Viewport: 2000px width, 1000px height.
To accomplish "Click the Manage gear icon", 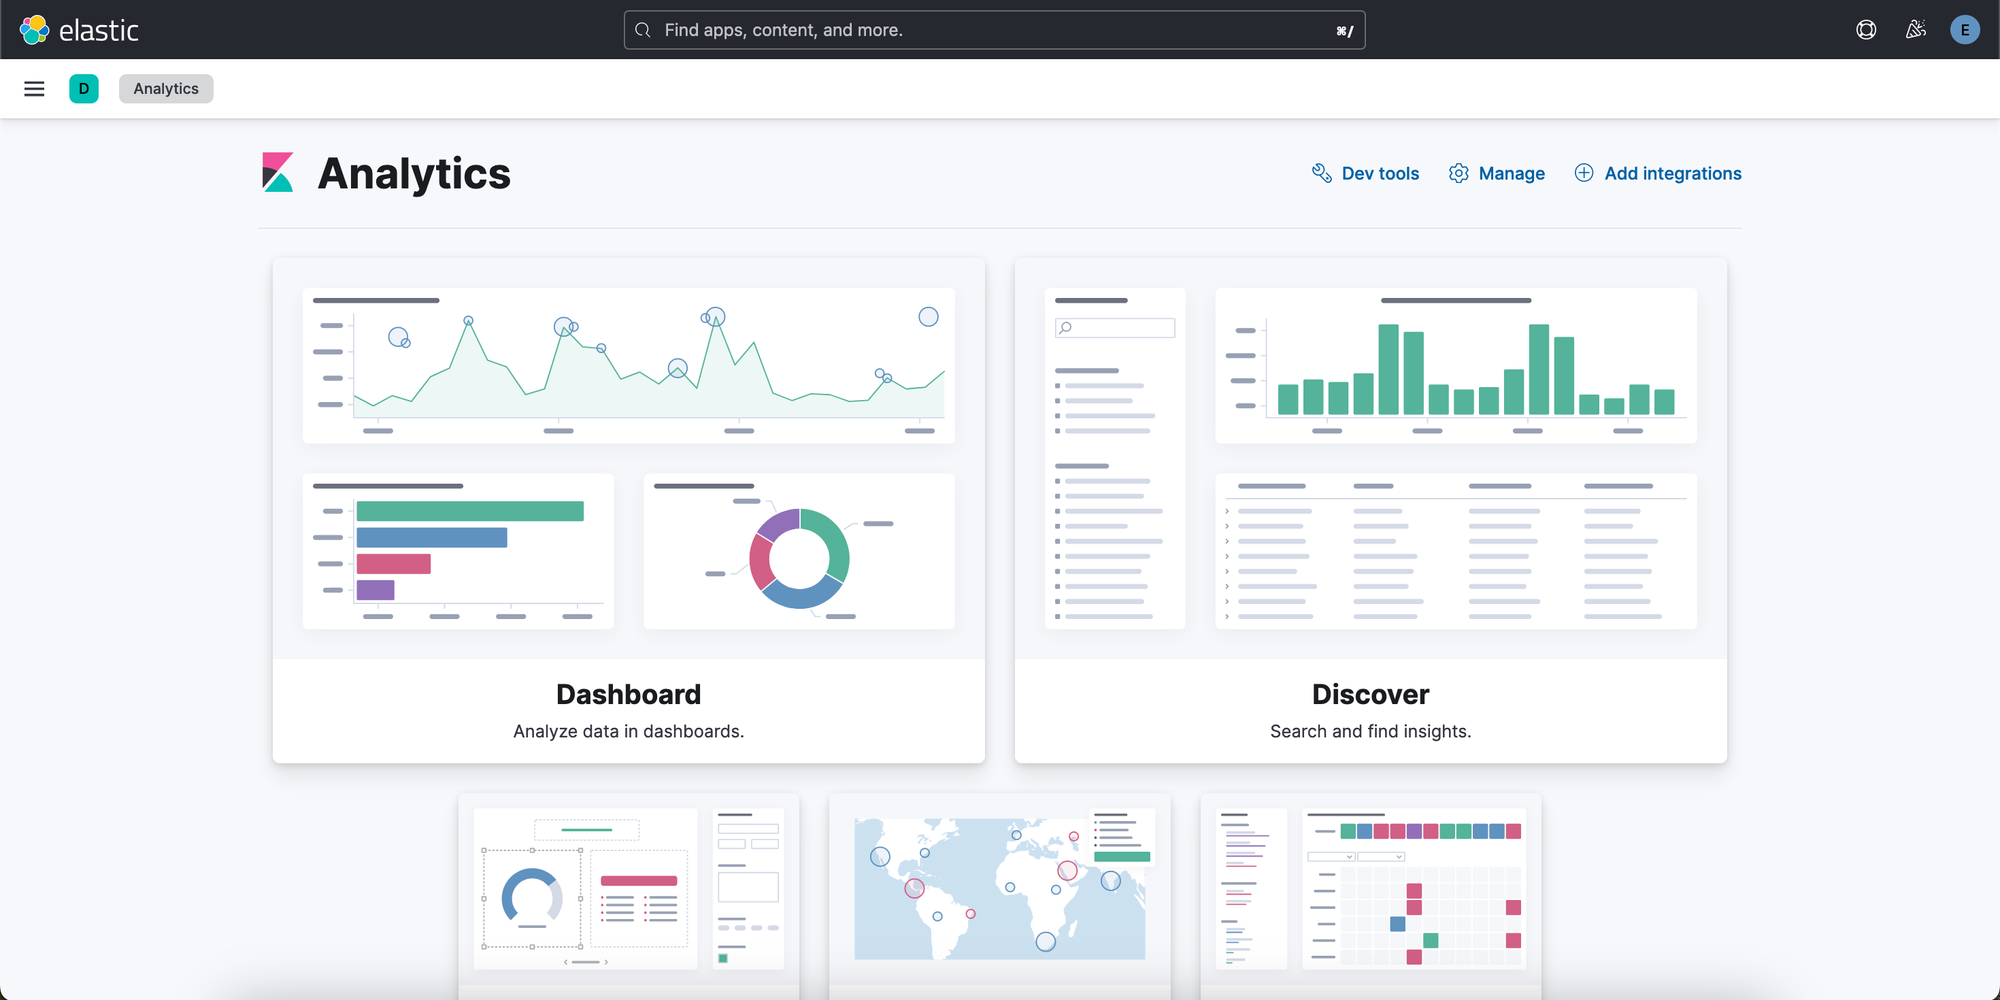I will (1459, 173).
